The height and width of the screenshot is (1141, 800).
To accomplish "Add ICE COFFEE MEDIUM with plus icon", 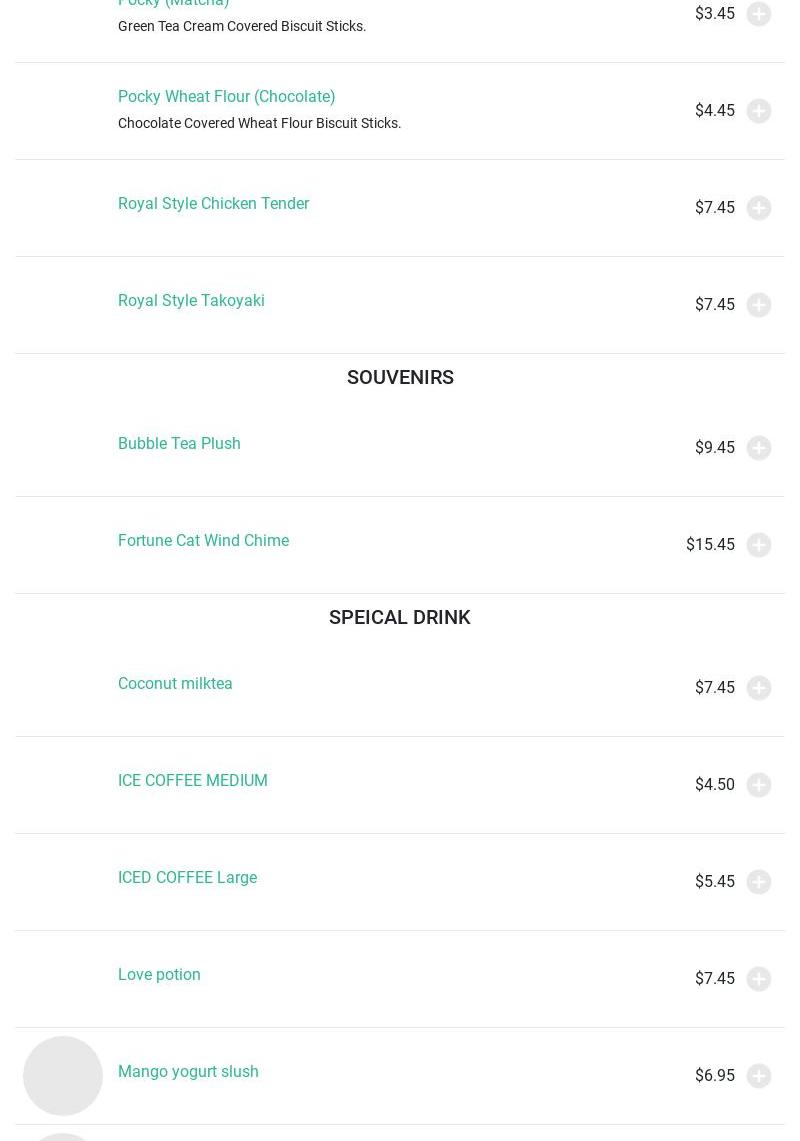I will (759, 785).
